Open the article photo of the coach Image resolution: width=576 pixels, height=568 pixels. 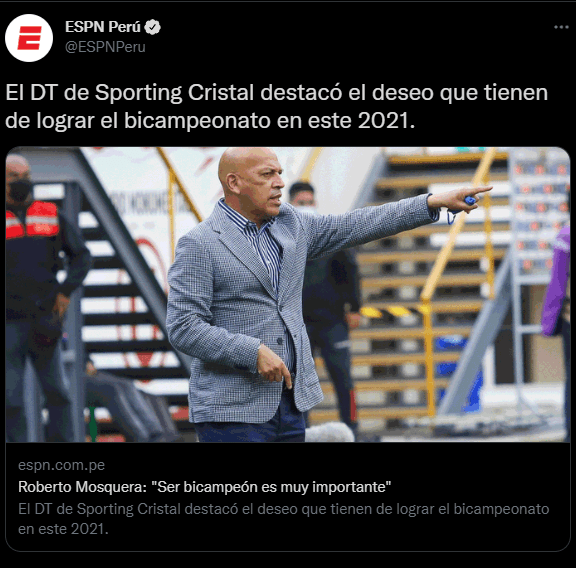coord(288,294)
